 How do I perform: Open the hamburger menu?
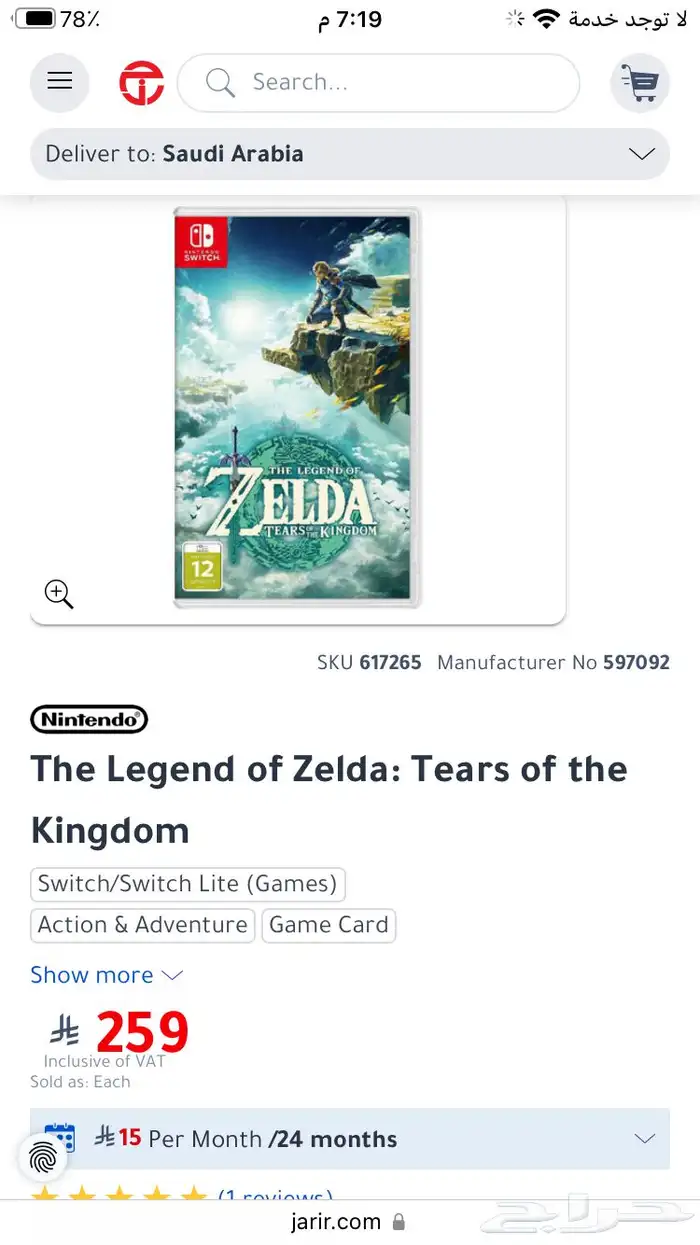coord(60,82)
